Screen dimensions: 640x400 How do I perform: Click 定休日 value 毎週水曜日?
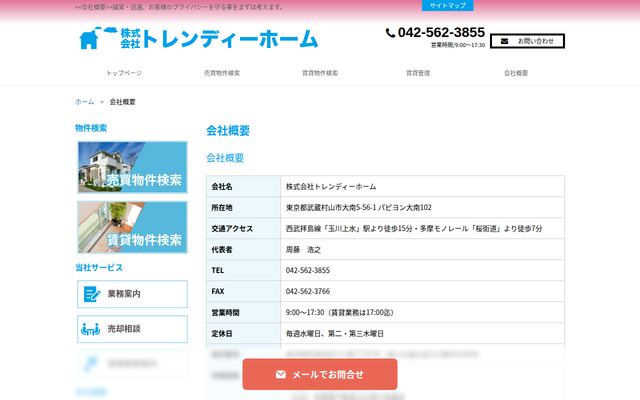[335, 333]
